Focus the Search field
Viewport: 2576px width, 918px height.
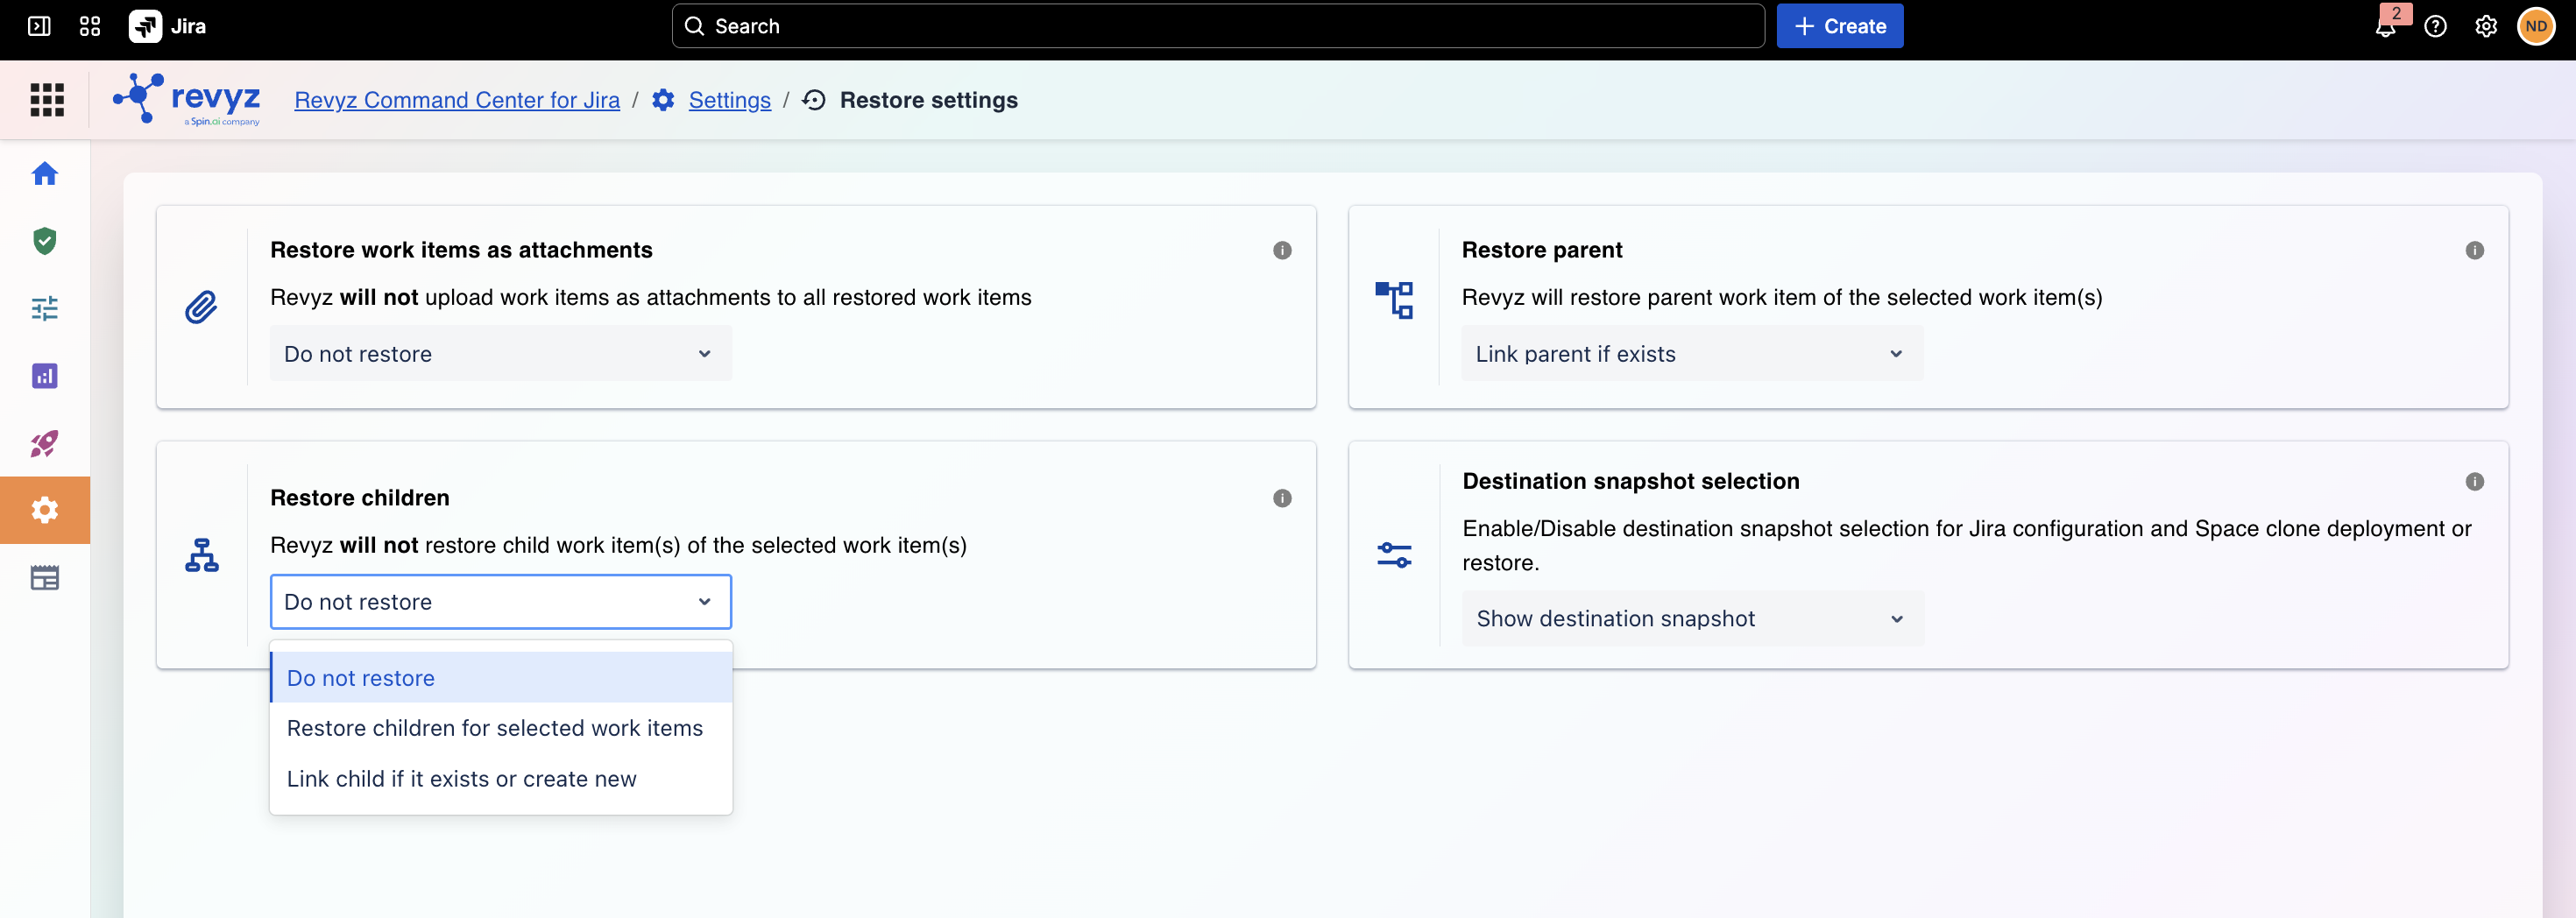1218,26
